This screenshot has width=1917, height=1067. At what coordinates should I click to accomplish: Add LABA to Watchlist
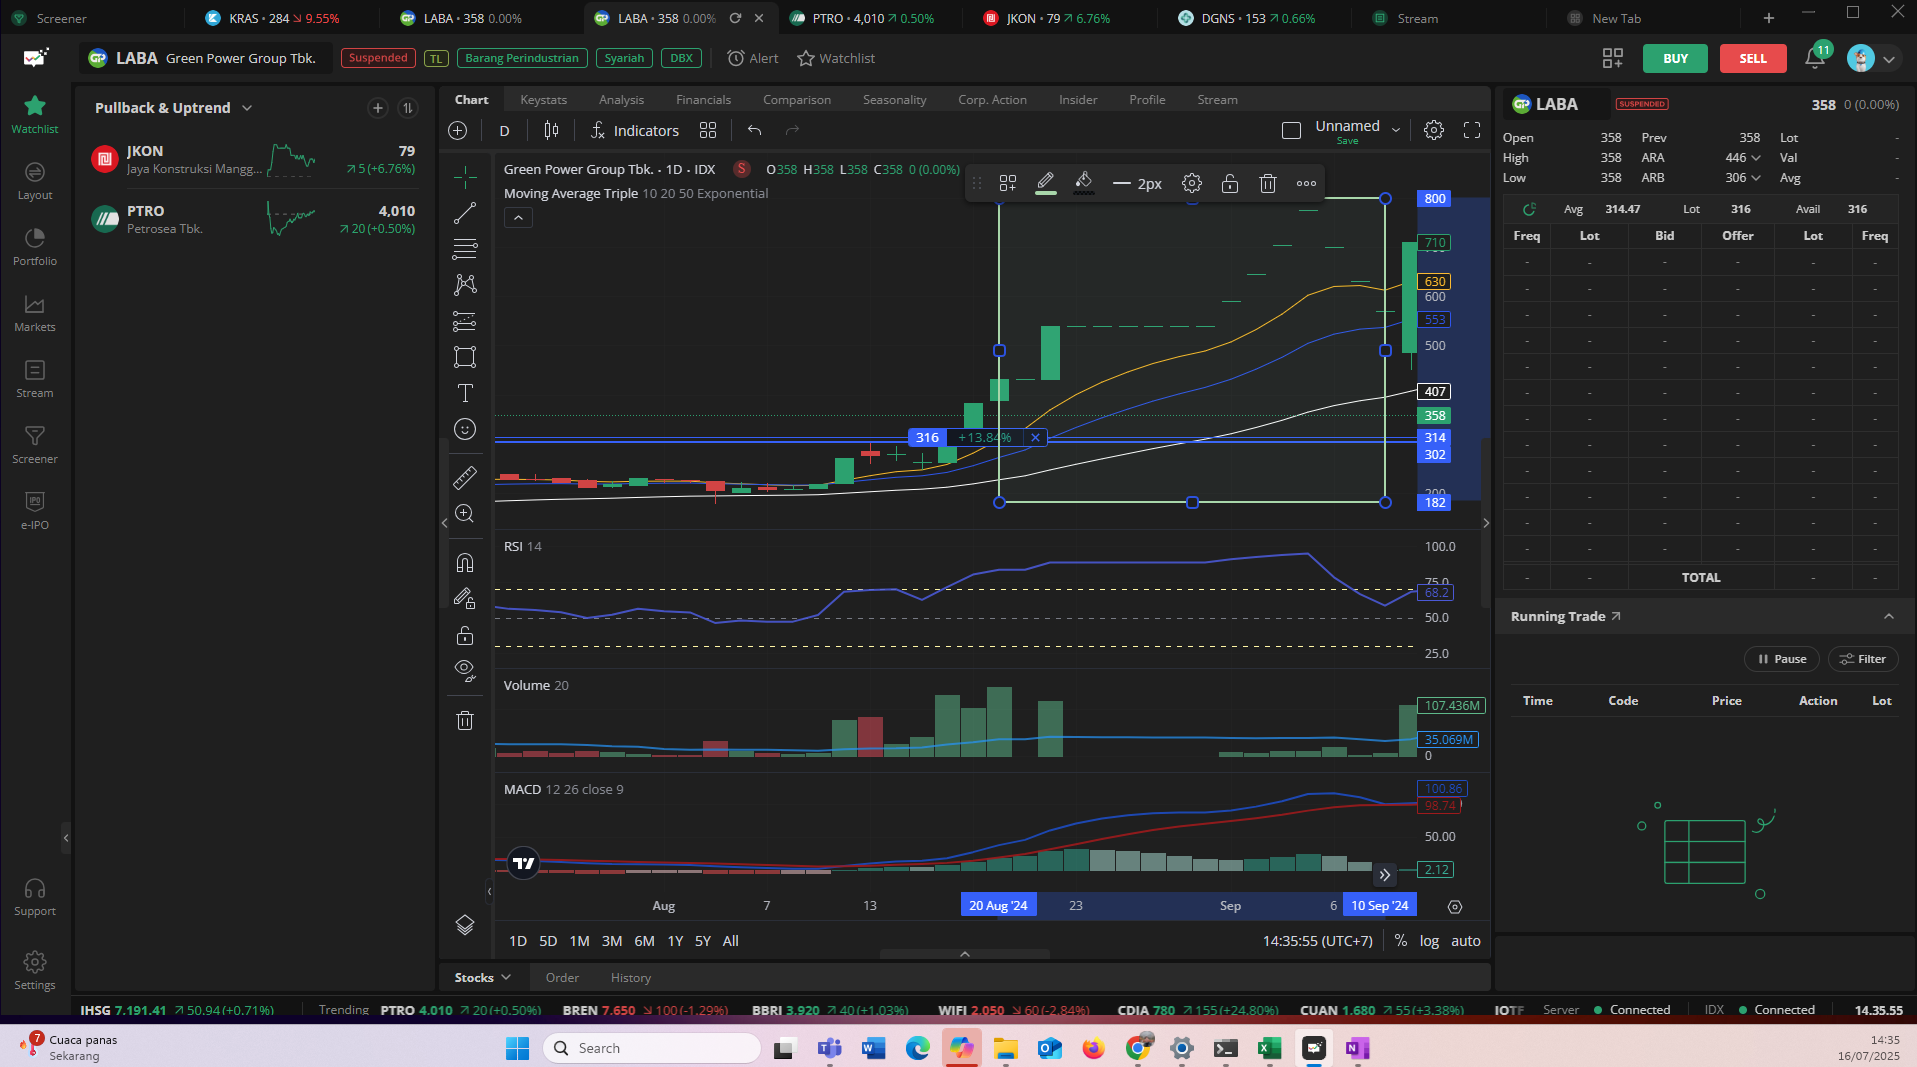pos(836,58)
